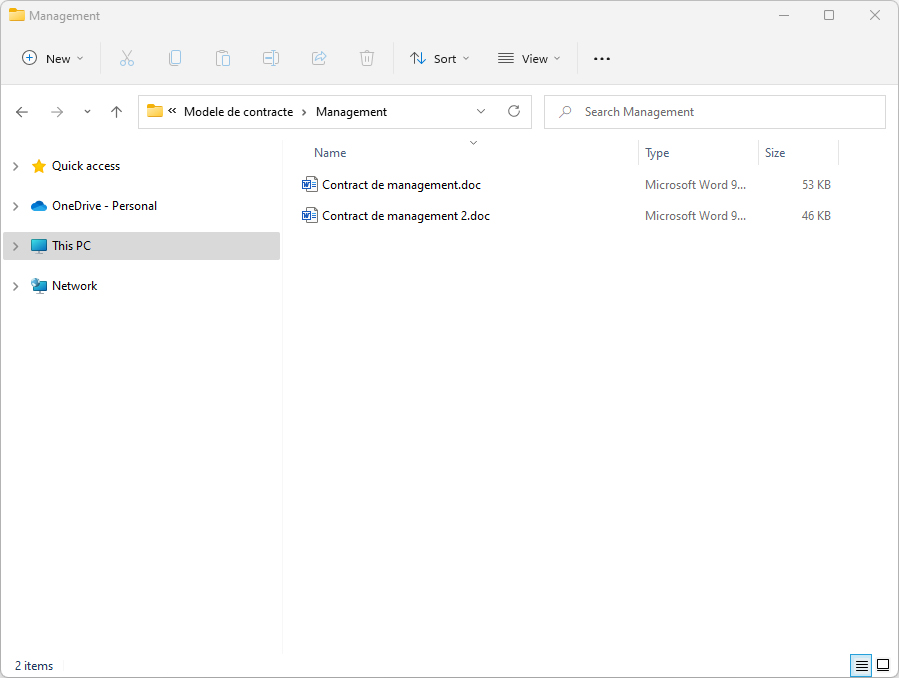899x678 pixels.
Task: Click the double-chevron hidden path button
Action: click(x=172, y=111)
